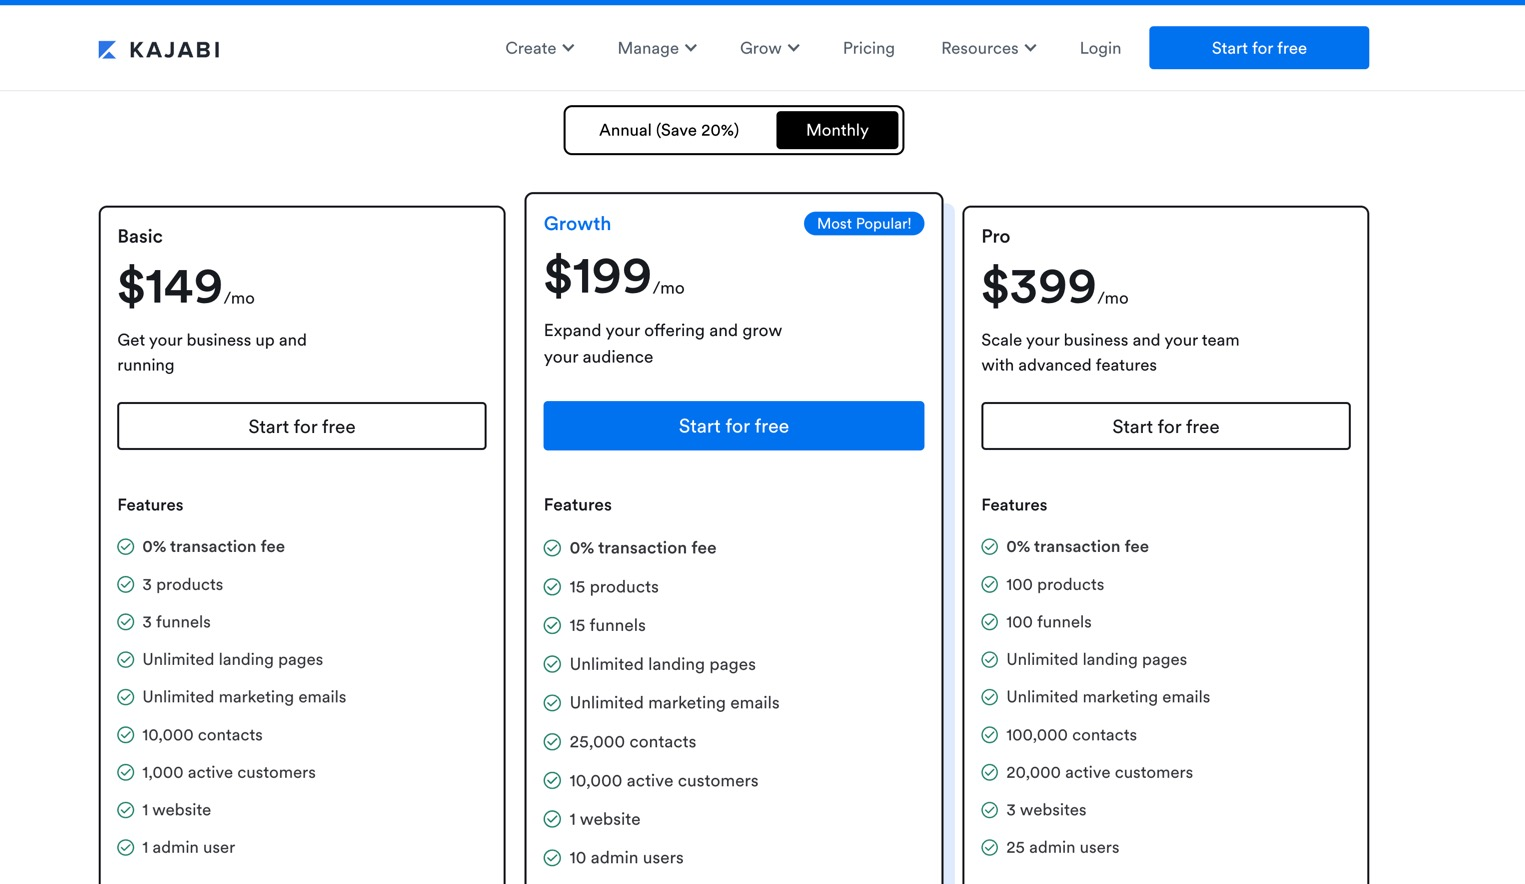Click the Kajabi logo icon
This screenshot has width=1525, height=884.
[107, 49]
